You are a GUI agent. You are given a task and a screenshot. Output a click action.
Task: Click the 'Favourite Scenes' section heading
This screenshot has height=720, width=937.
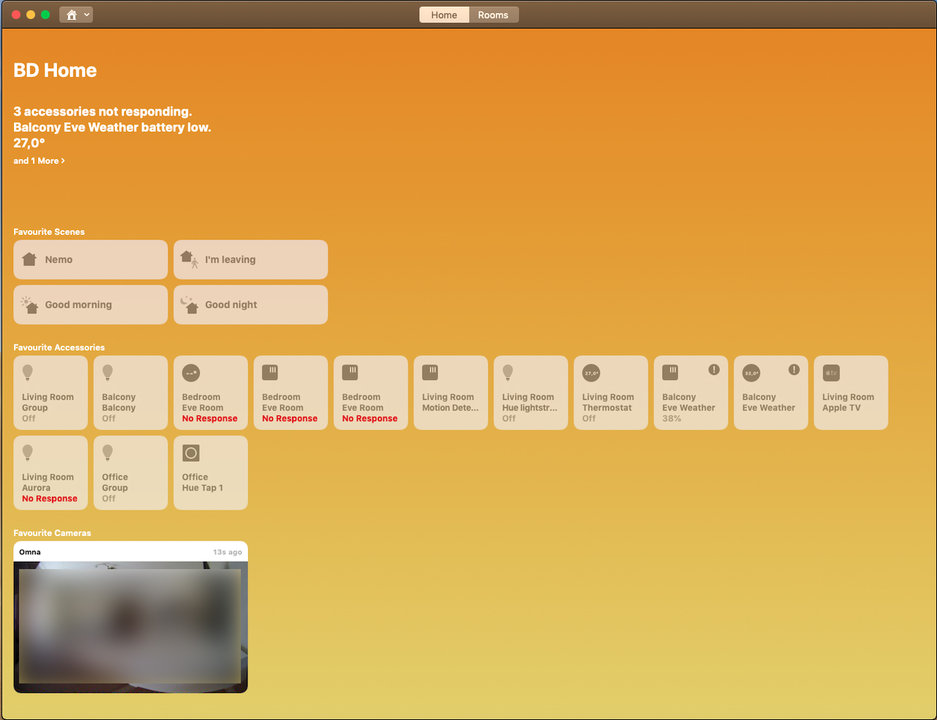[x=49, y=232]
